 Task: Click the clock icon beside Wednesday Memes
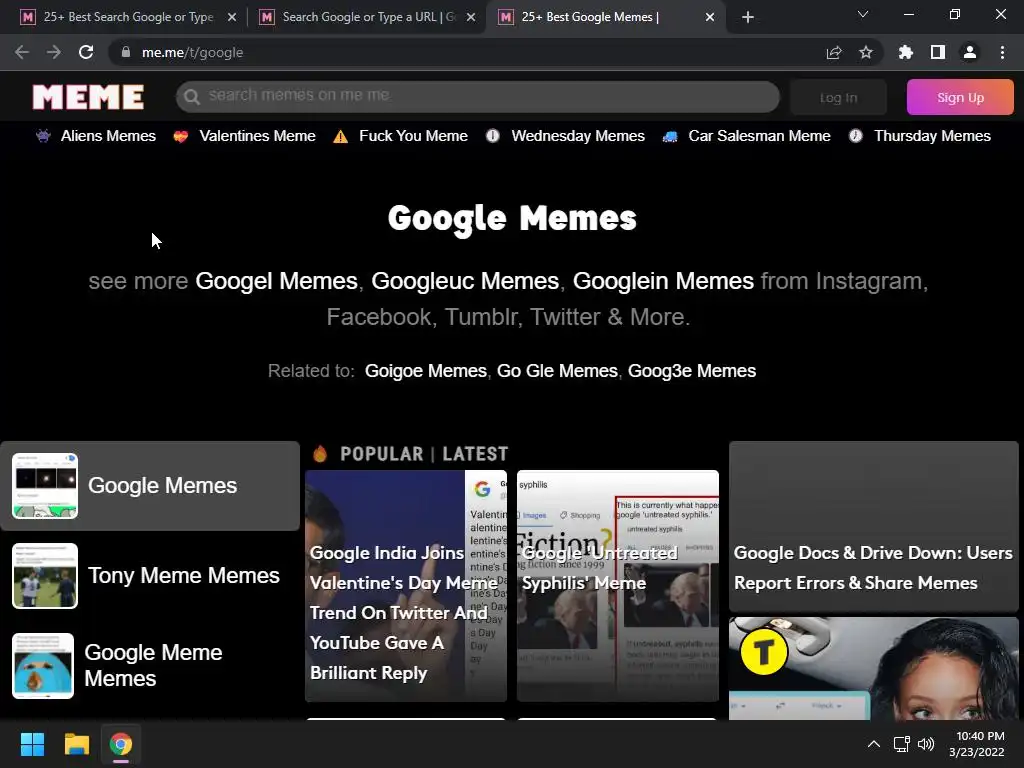click(x=492, y=136)
